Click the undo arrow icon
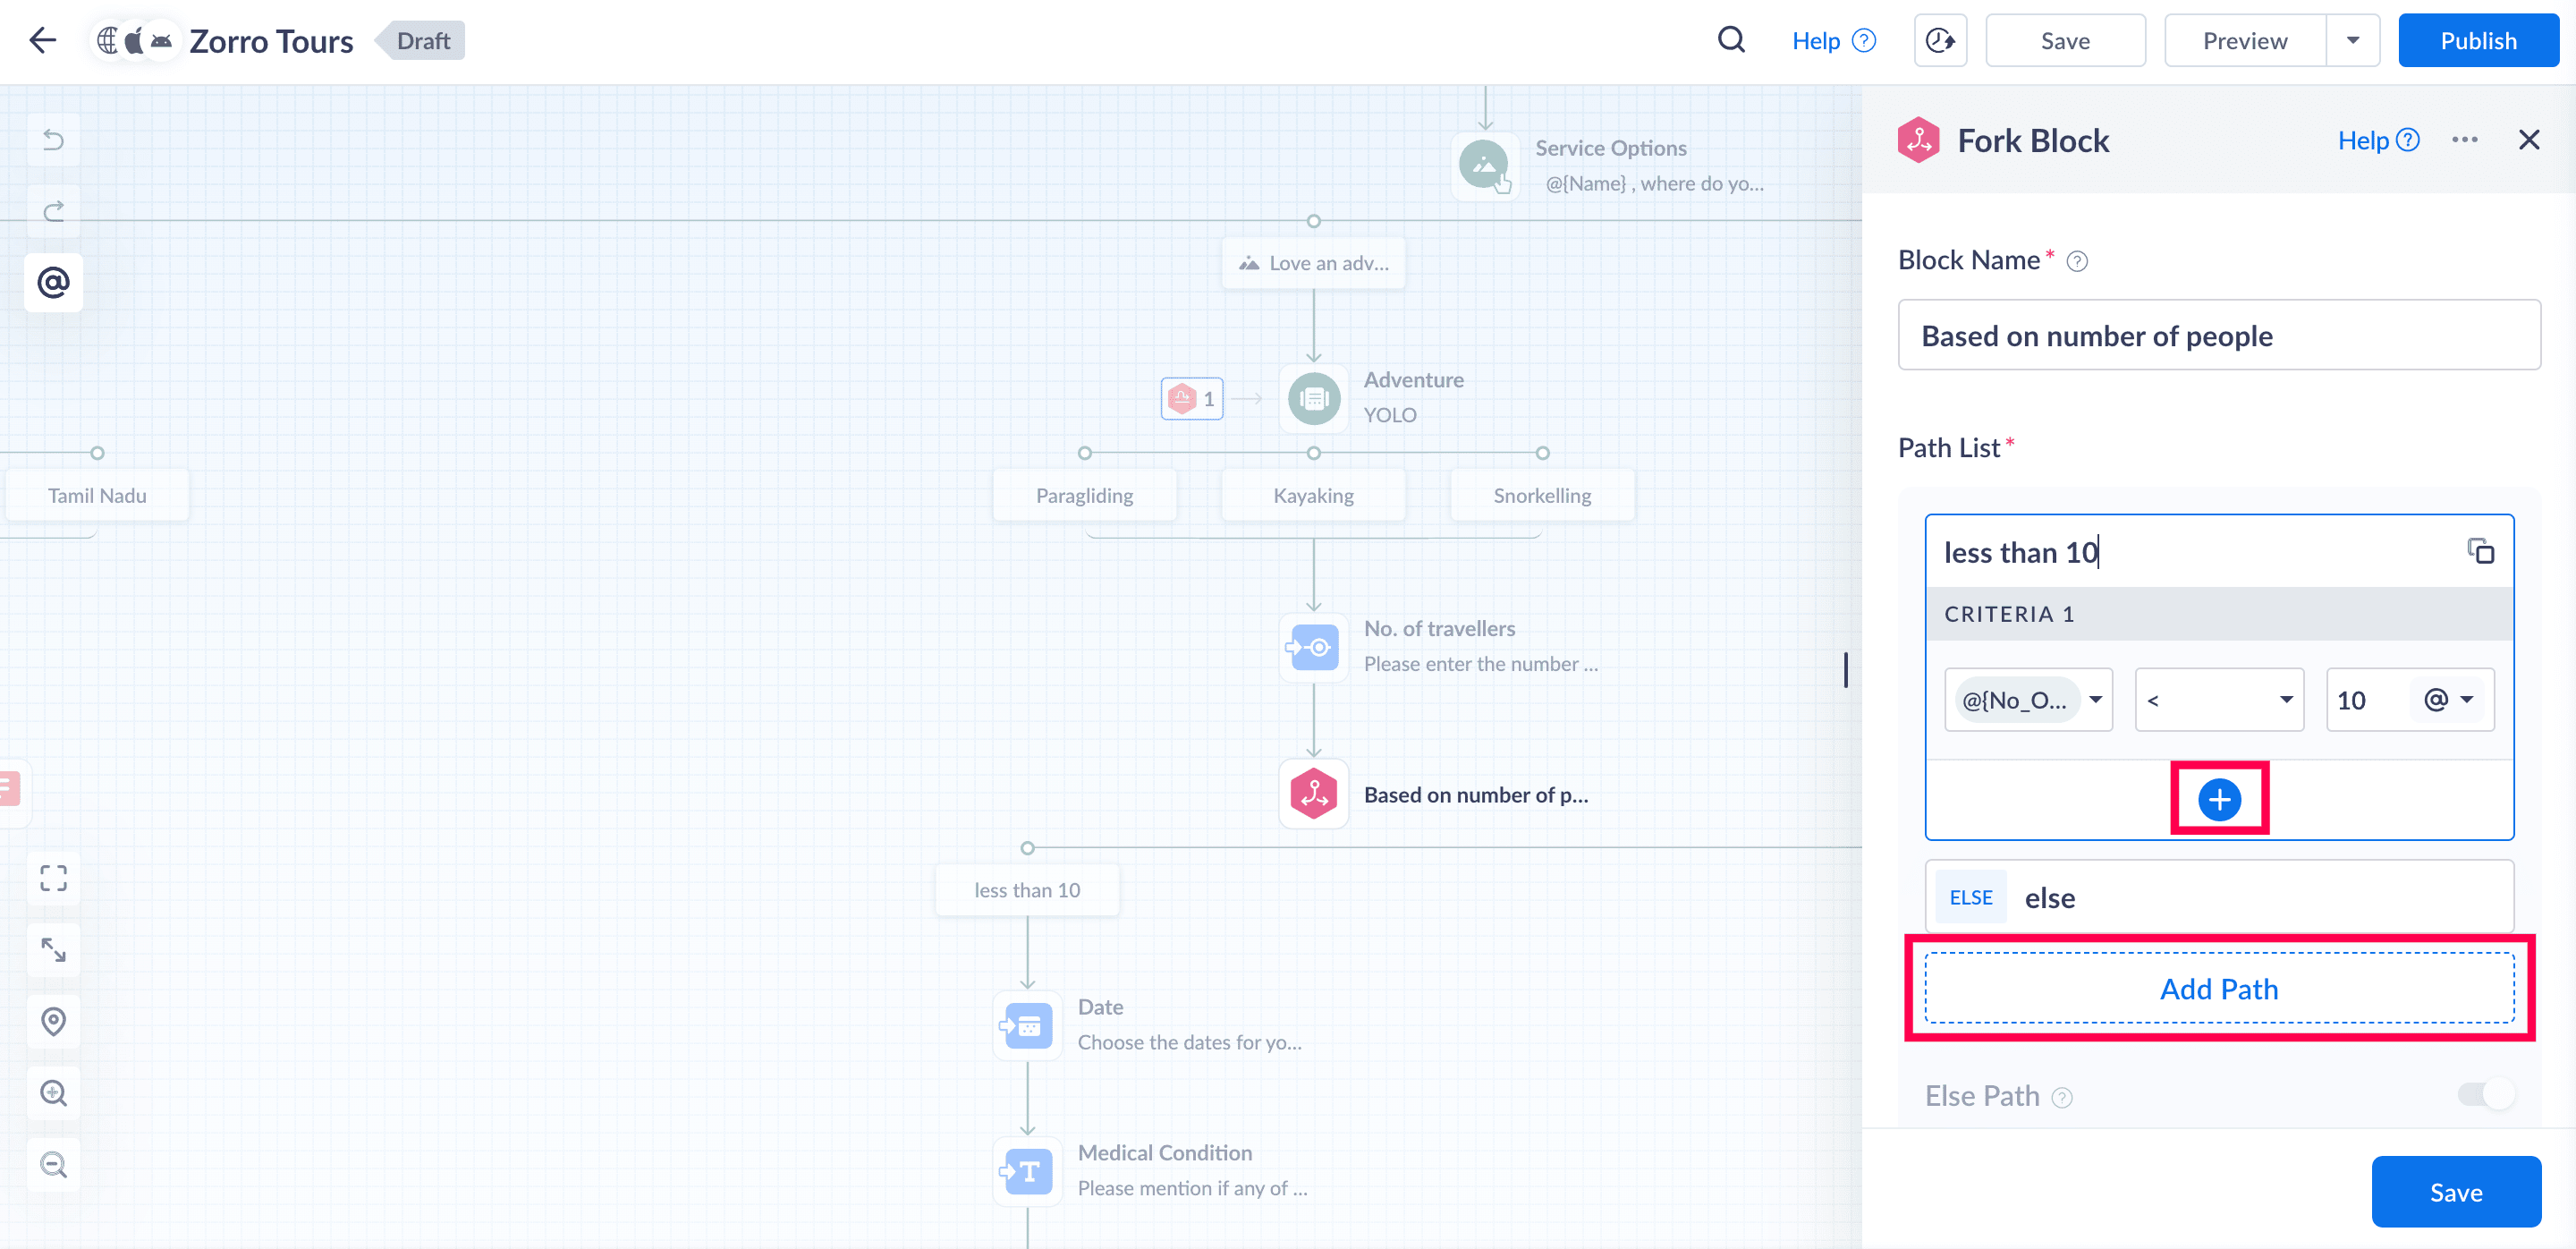 pyautogui.click(x=53, y=140)
